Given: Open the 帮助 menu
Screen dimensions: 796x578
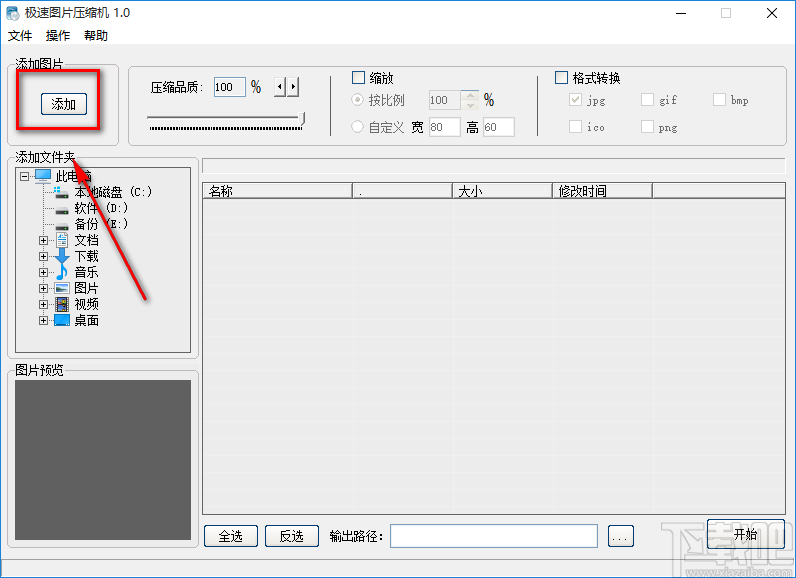Looking at the screenshot, I should coord(96,36).
